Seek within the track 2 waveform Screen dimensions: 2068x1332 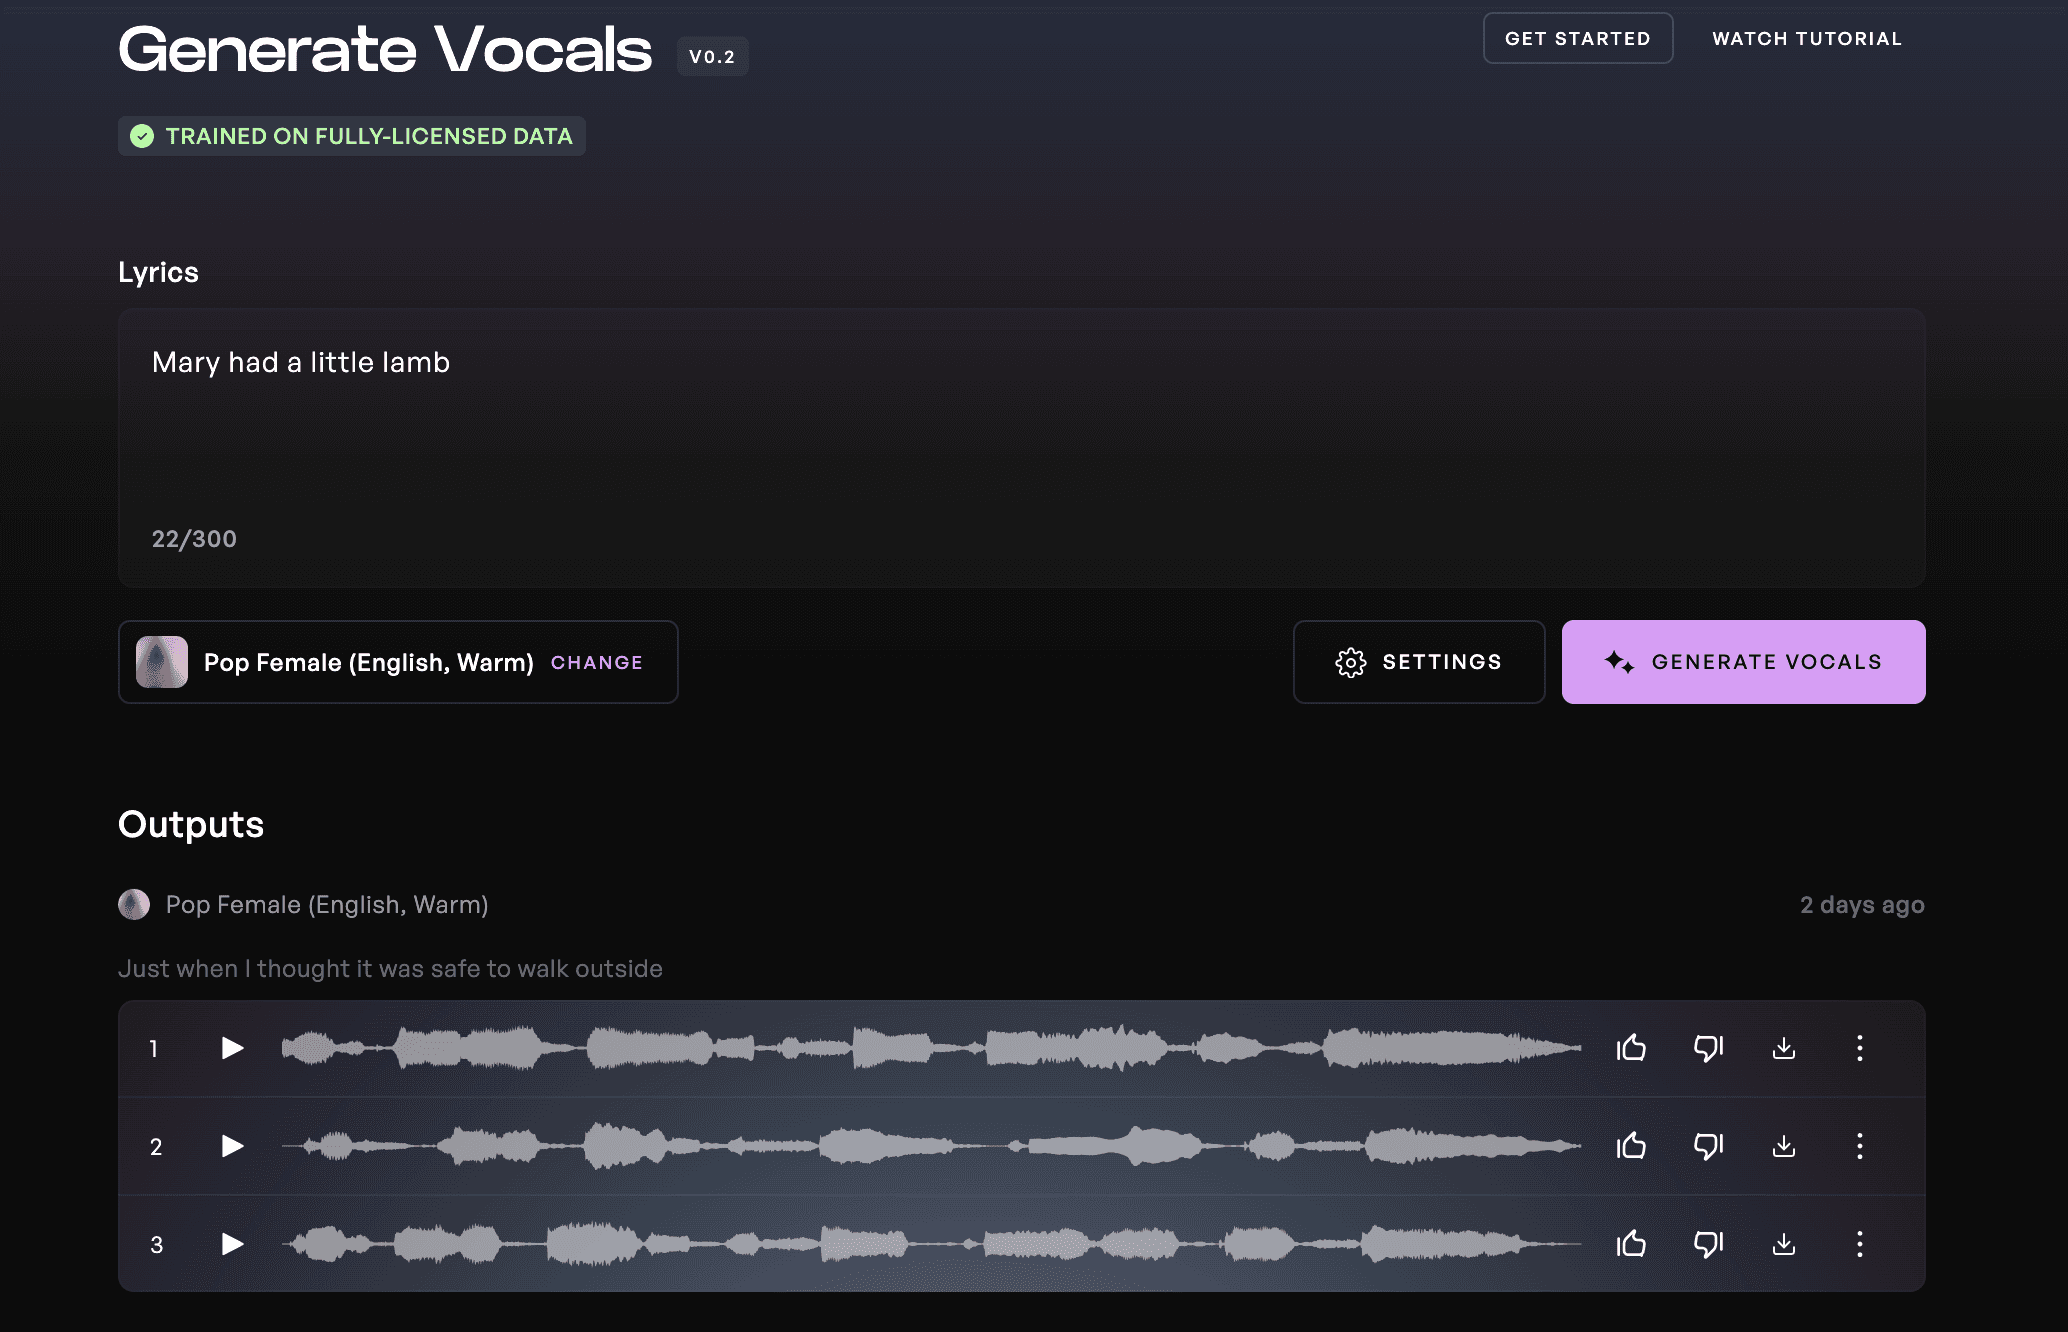tap(931, 1146)
